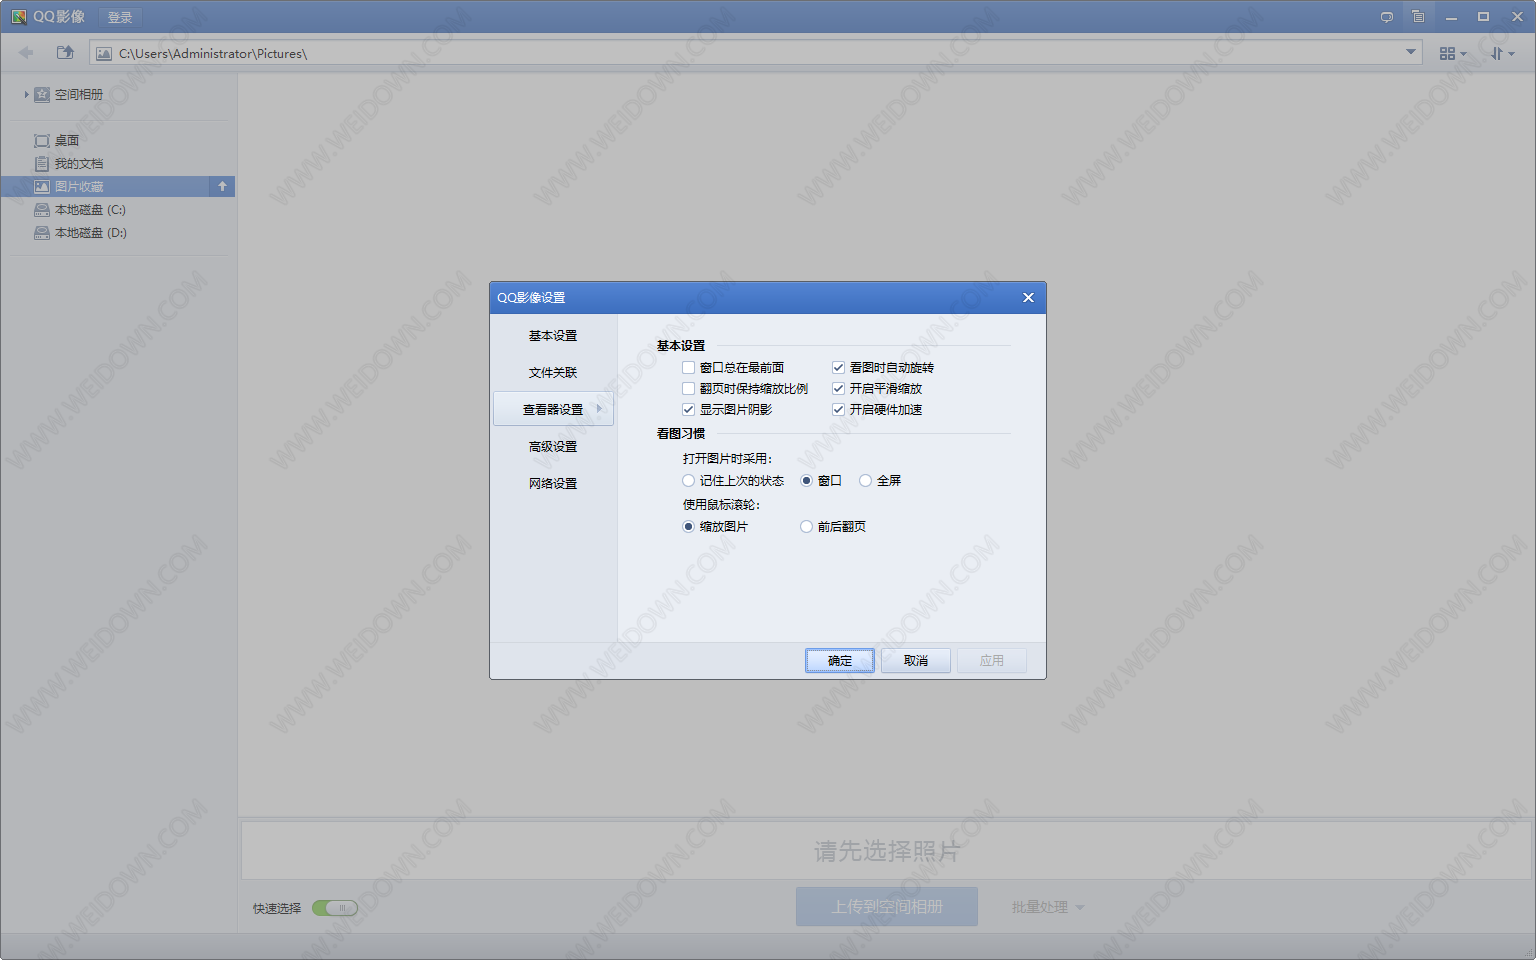Image resolution: width=1536 pixels, height=960 pixels.
Task: Click the 确定 button
Action: coord(840,661)
